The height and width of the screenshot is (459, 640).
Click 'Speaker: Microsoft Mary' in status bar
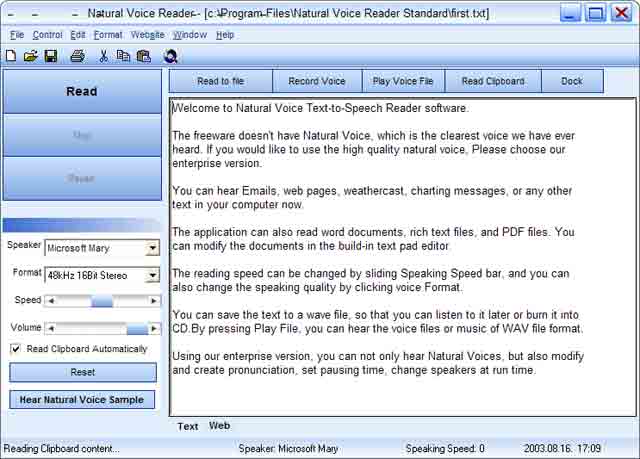pyautogui.click(x=288, y=448)
